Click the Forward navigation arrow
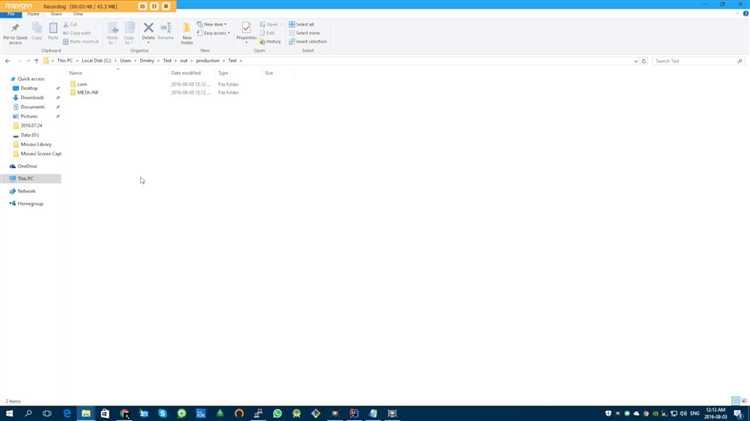Viewport: 750px width, 421px height. pos(19,61)
